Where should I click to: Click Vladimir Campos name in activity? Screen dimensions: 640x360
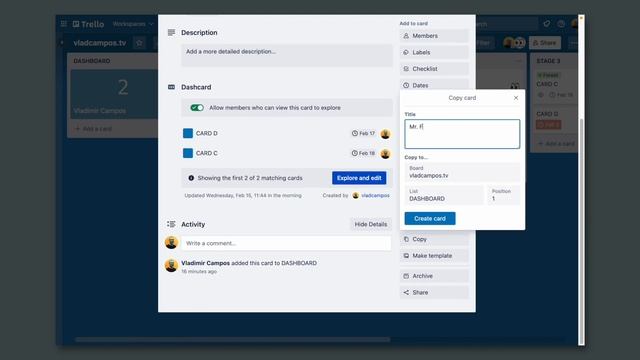[205, 263]
